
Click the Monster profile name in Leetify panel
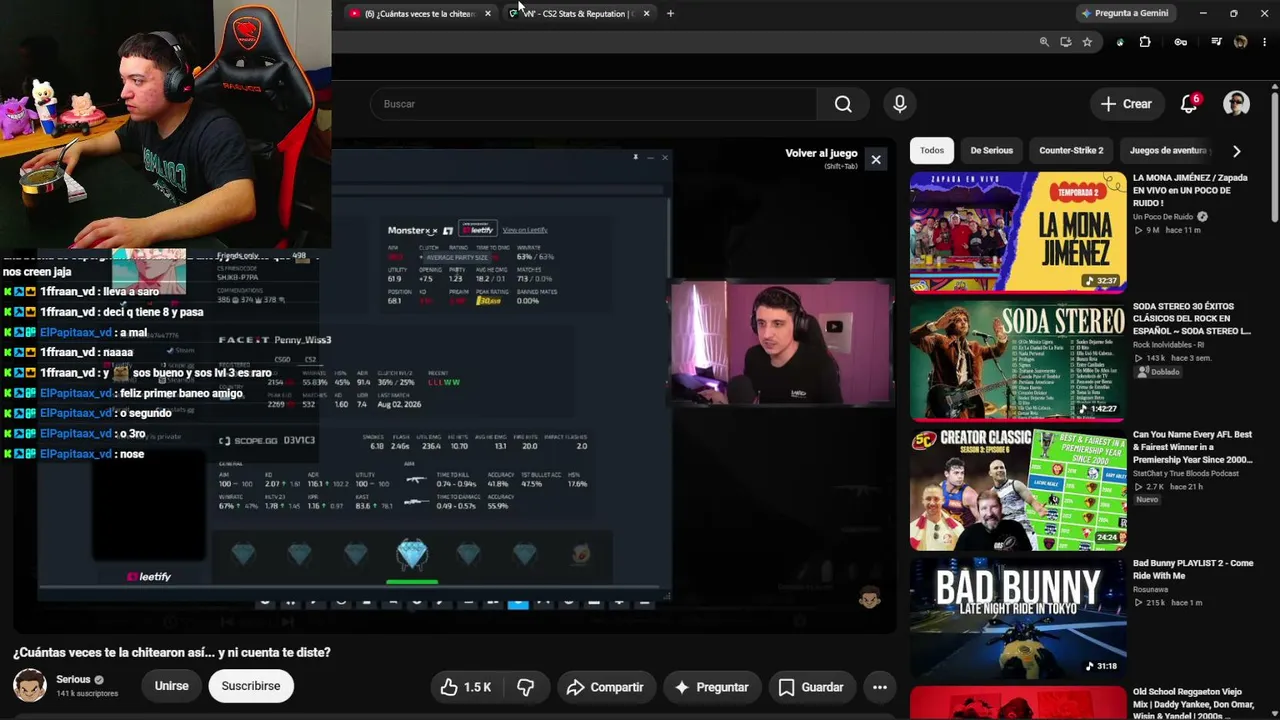point(412,231)
